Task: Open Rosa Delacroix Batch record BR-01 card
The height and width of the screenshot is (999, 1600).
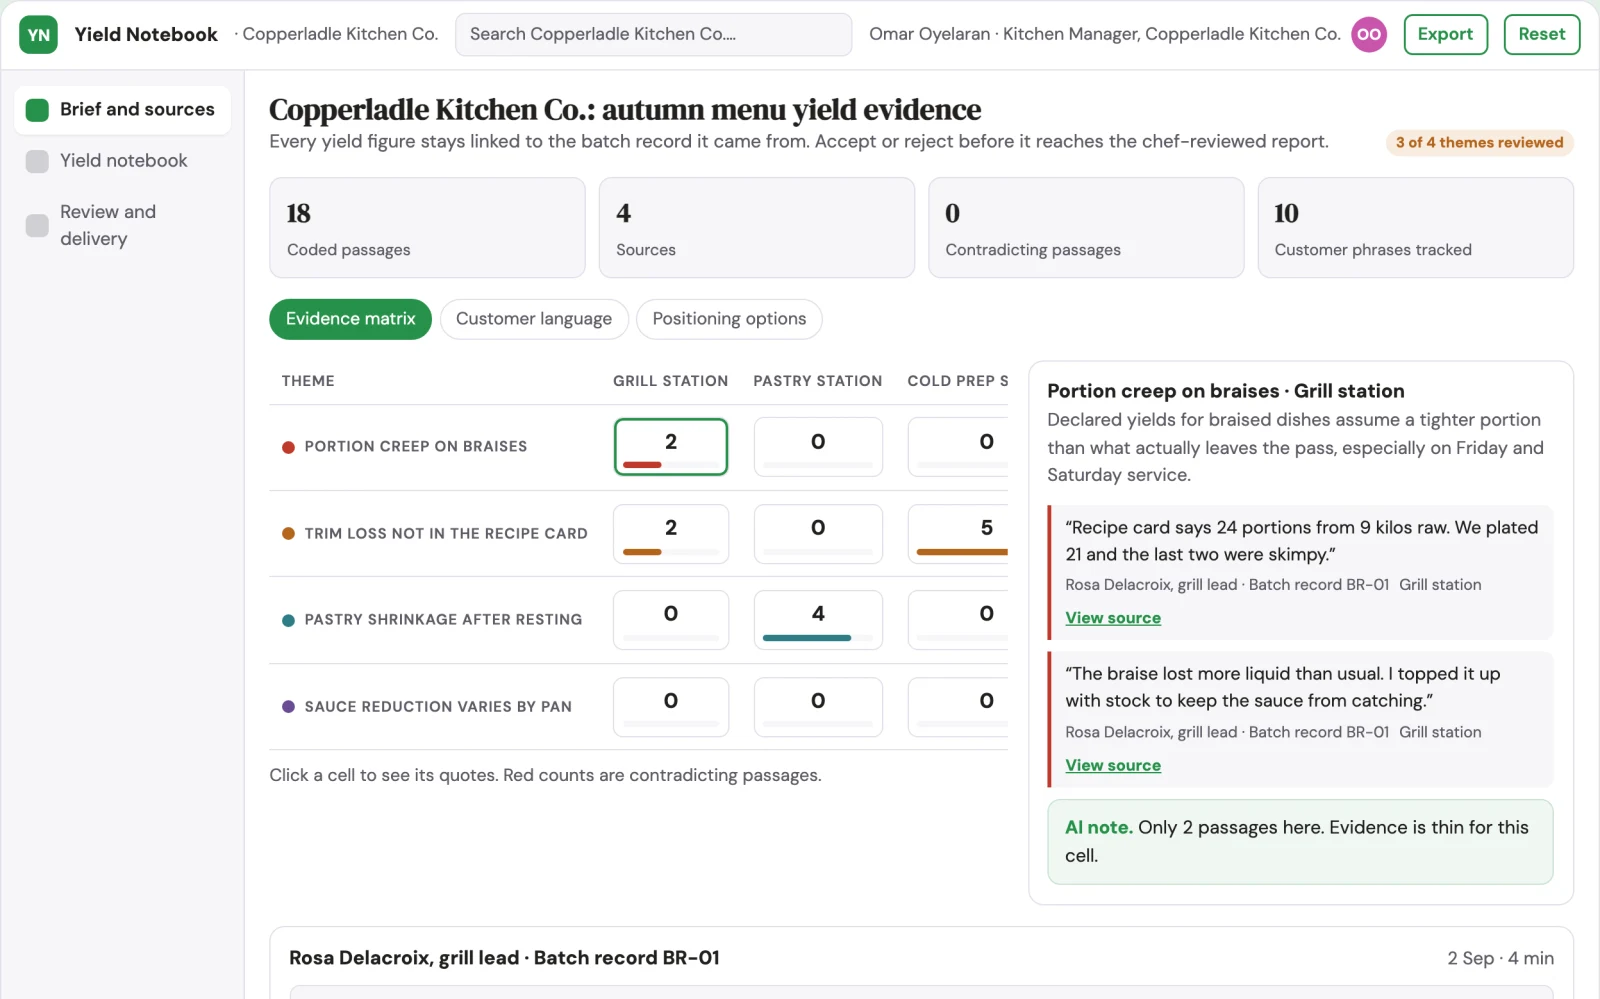Action: pos(921,962)
